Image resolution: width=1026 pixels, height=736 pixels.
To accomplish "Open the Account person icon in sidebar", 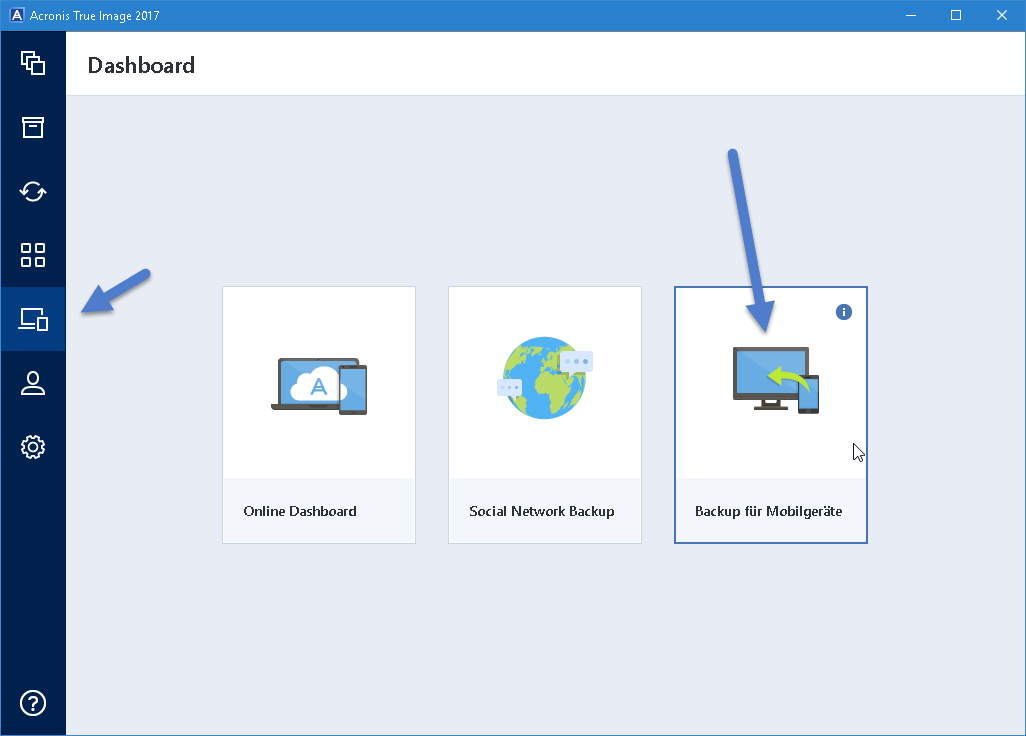I will (33, 383).
